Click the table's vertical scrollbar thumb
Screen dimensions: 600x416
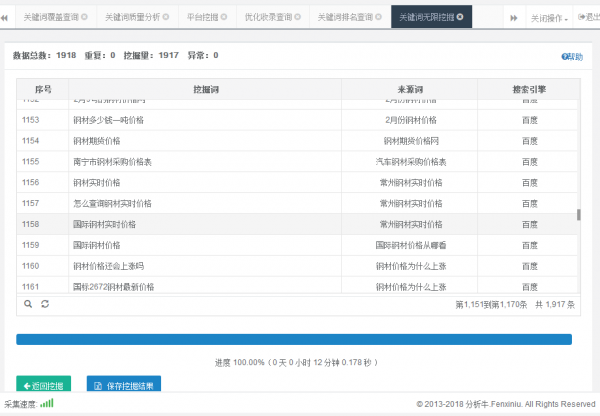(x=578, y=216)
